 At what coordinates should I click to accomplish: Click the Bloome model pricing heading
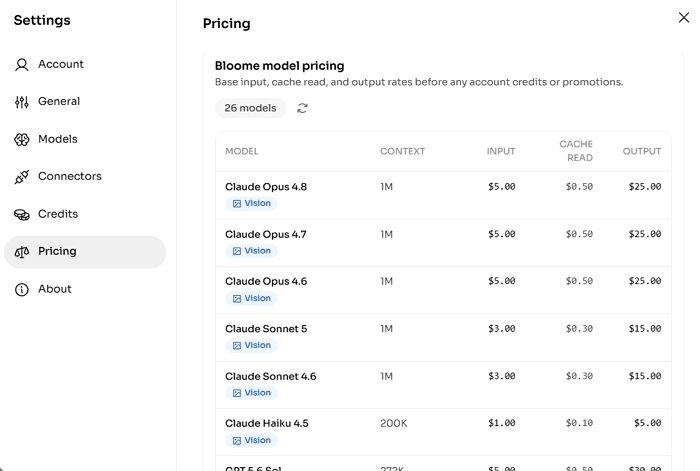[x=279, y=66]
